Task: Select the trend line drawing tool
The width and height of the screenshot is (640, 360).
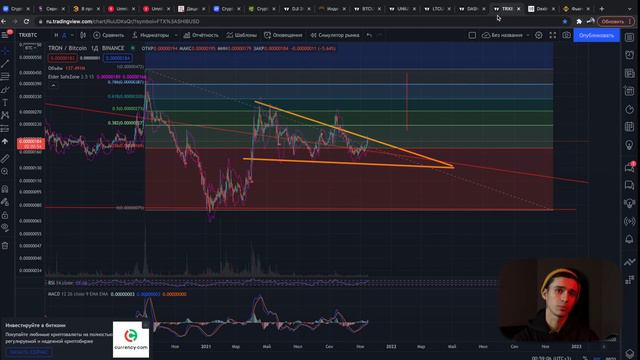Action: pos(5,64)
